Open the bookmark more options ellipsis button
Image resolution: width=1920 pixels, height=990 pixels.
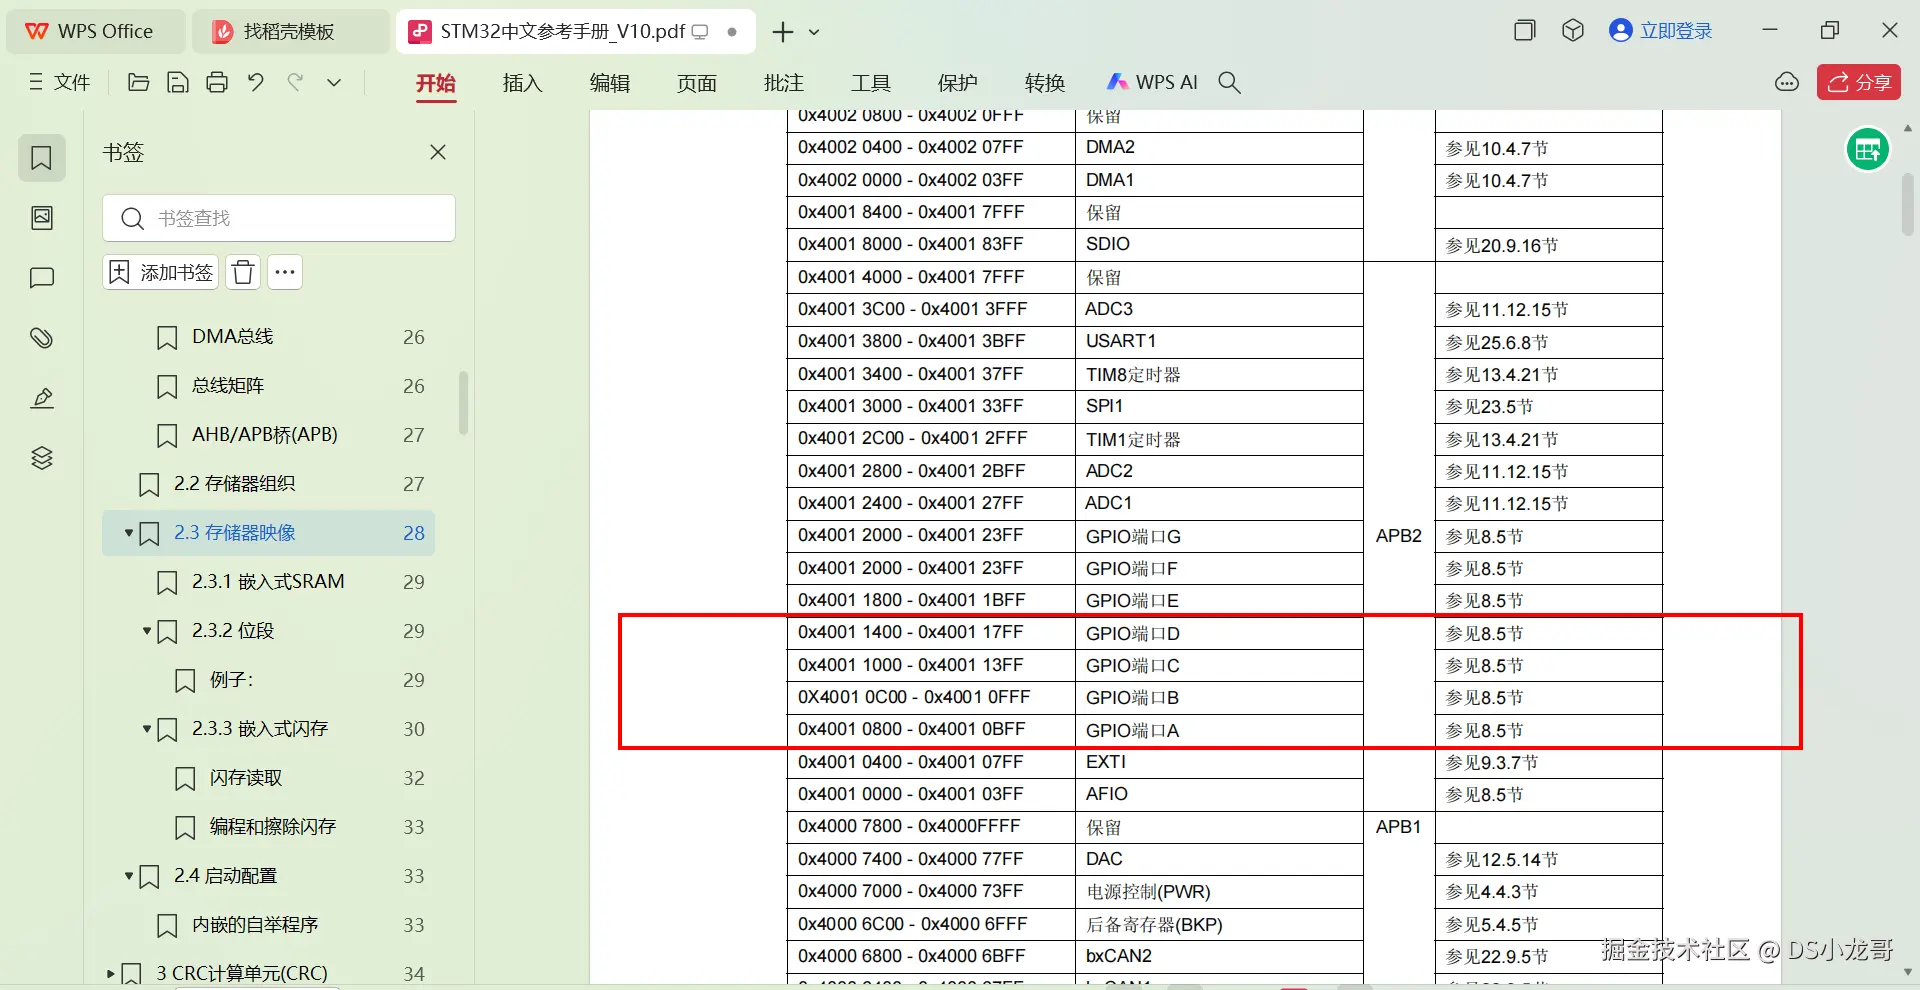(x=285, y=272)
